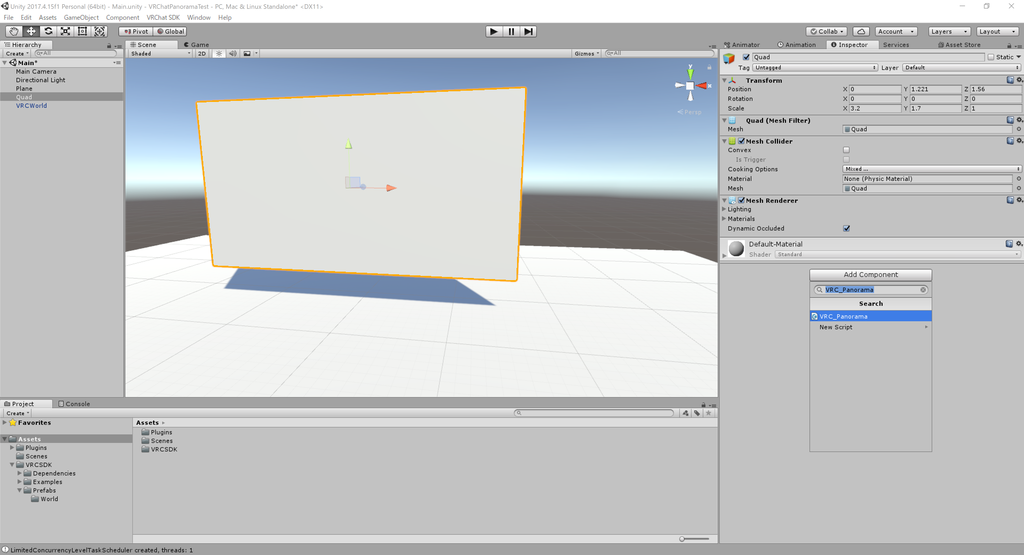Viewport: 1024px width, 555px height.
Task: Collapse the VRCSDK folder
Action: [12, 465]
